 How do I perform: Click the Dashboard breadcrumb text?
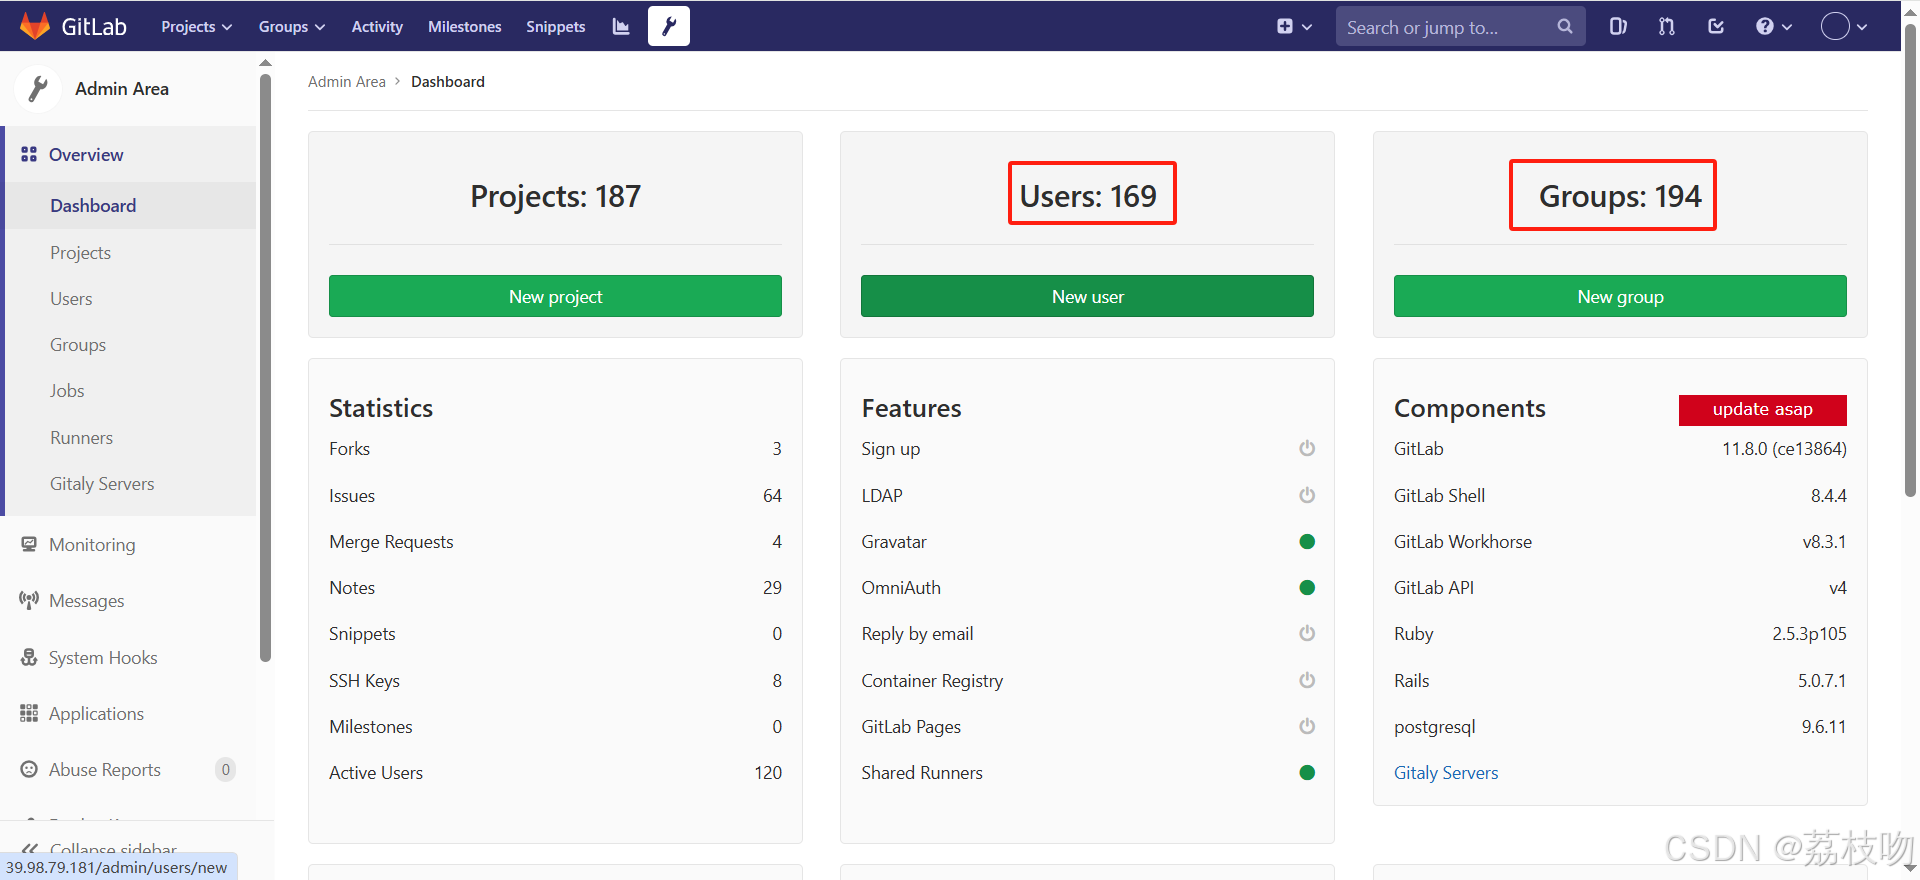[448, 82]
